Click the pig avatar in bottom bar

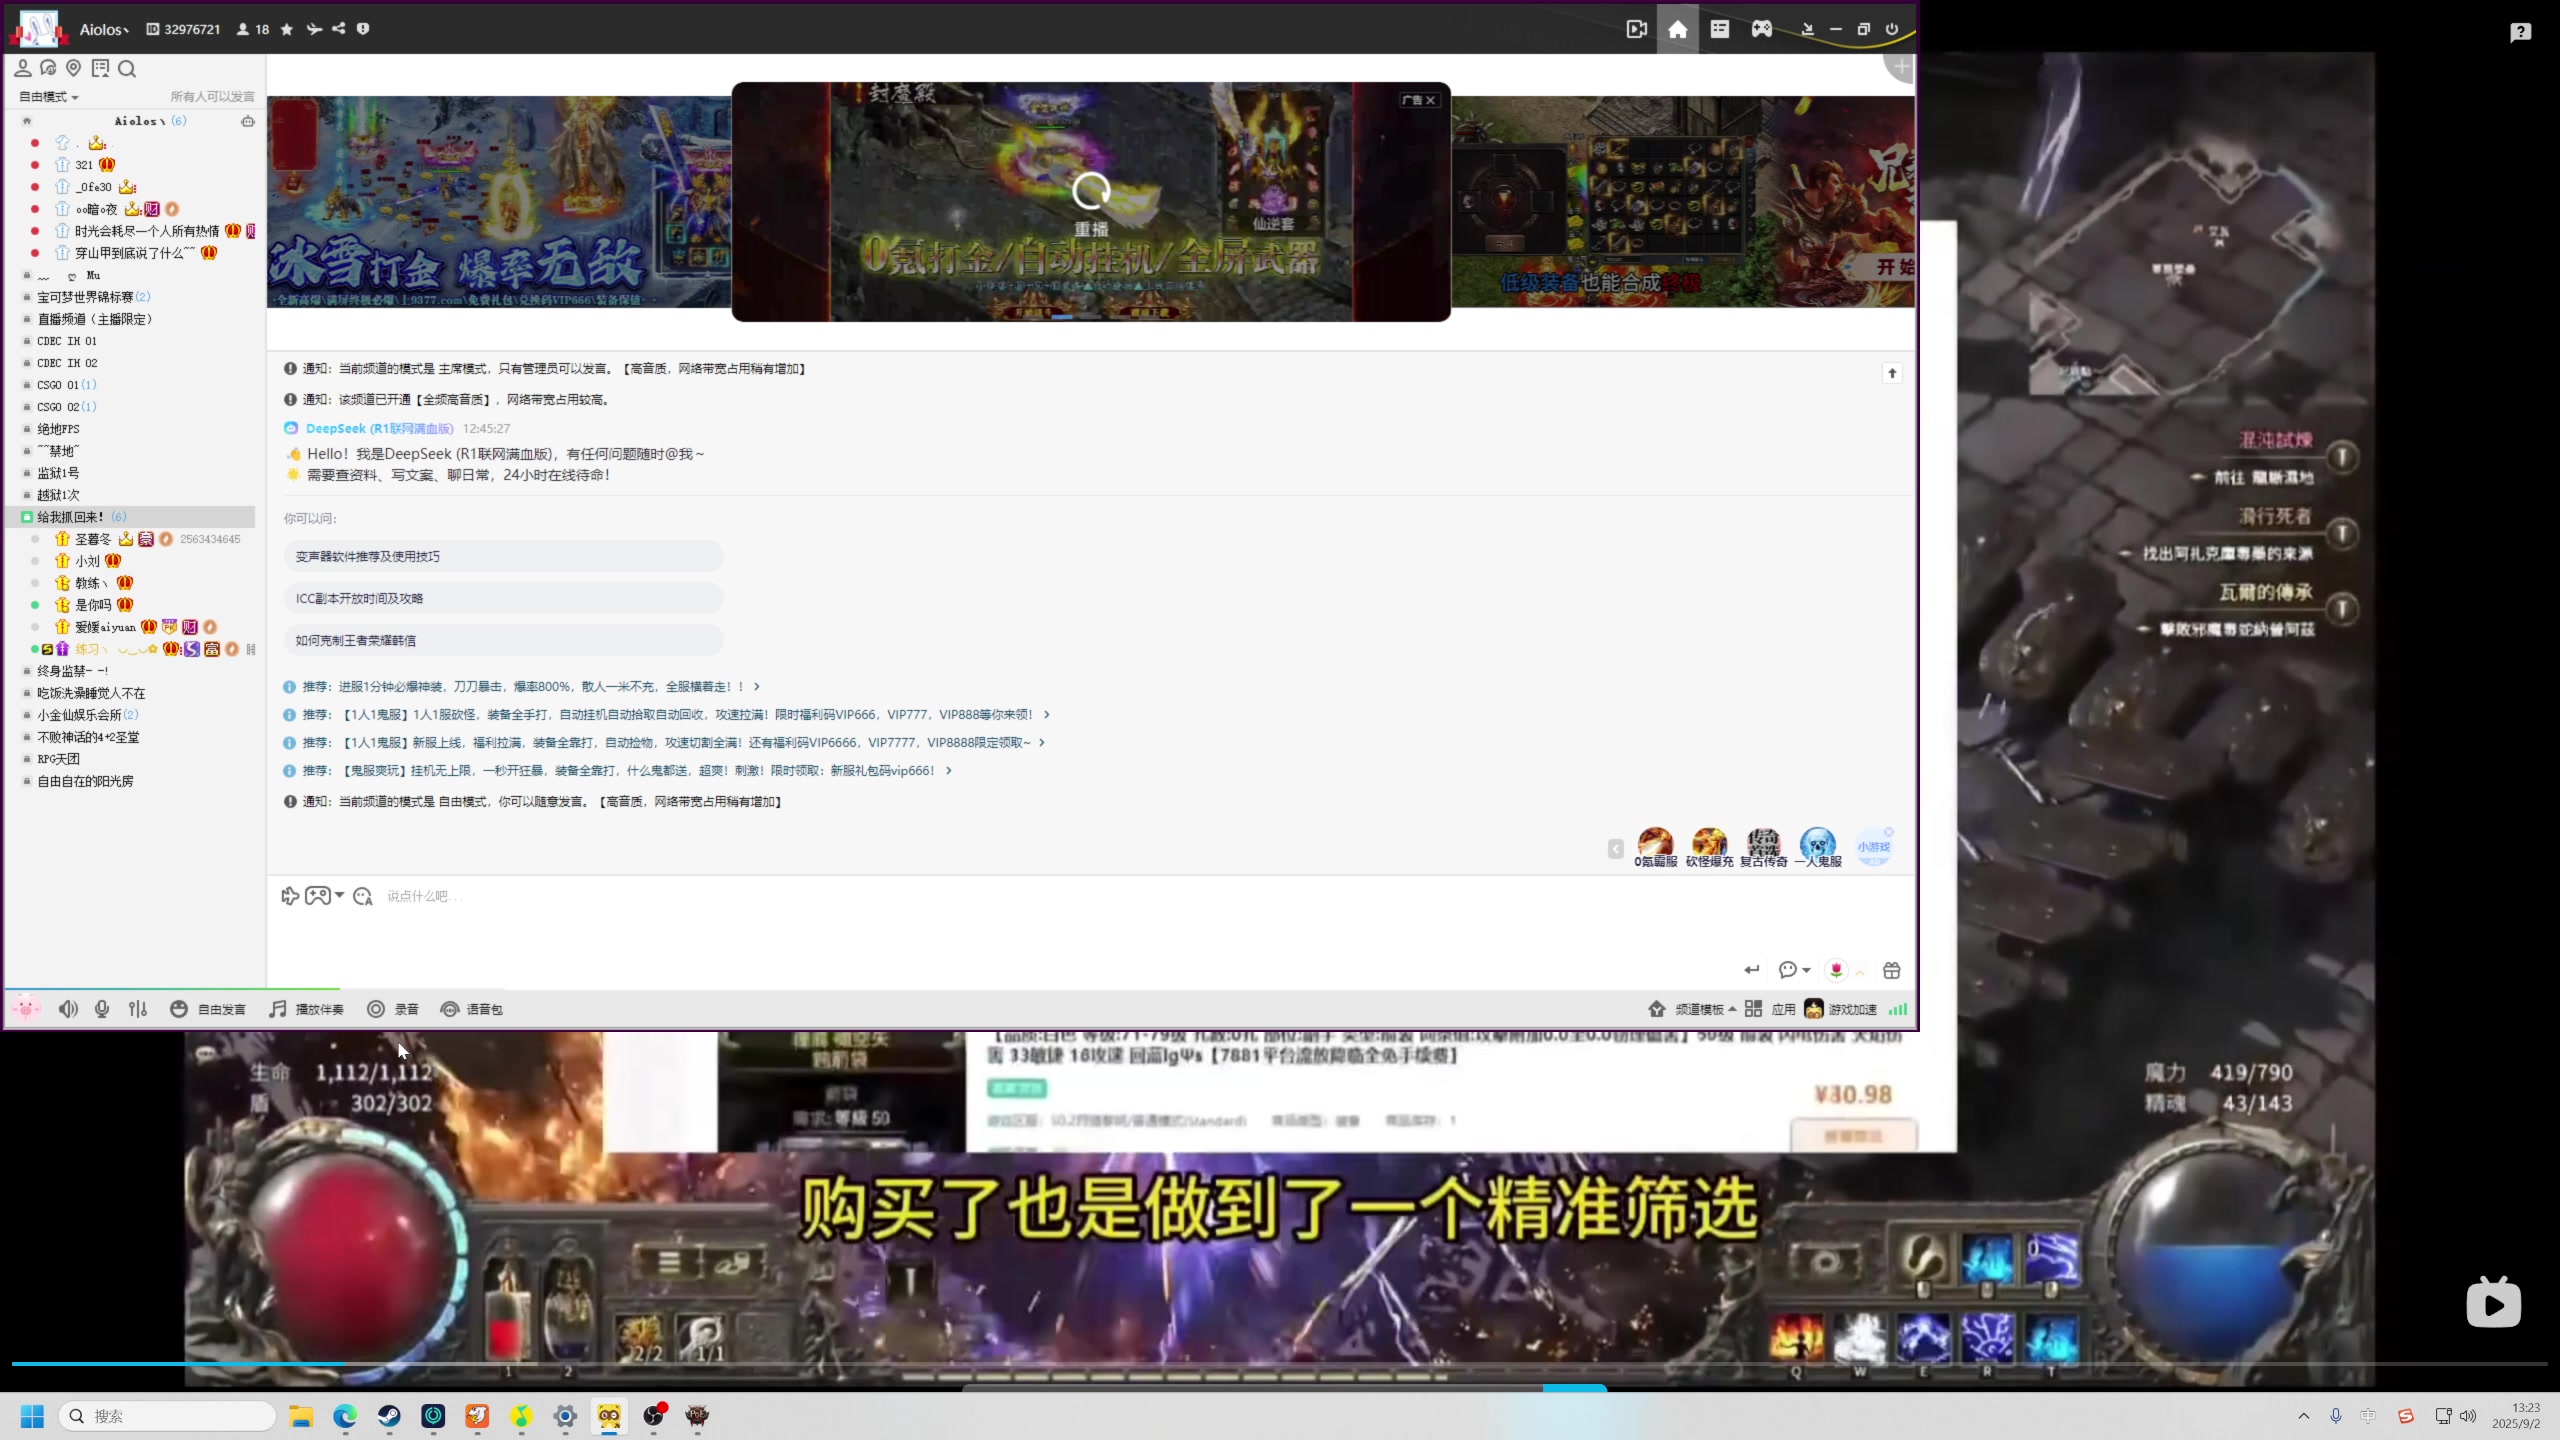27,1008
